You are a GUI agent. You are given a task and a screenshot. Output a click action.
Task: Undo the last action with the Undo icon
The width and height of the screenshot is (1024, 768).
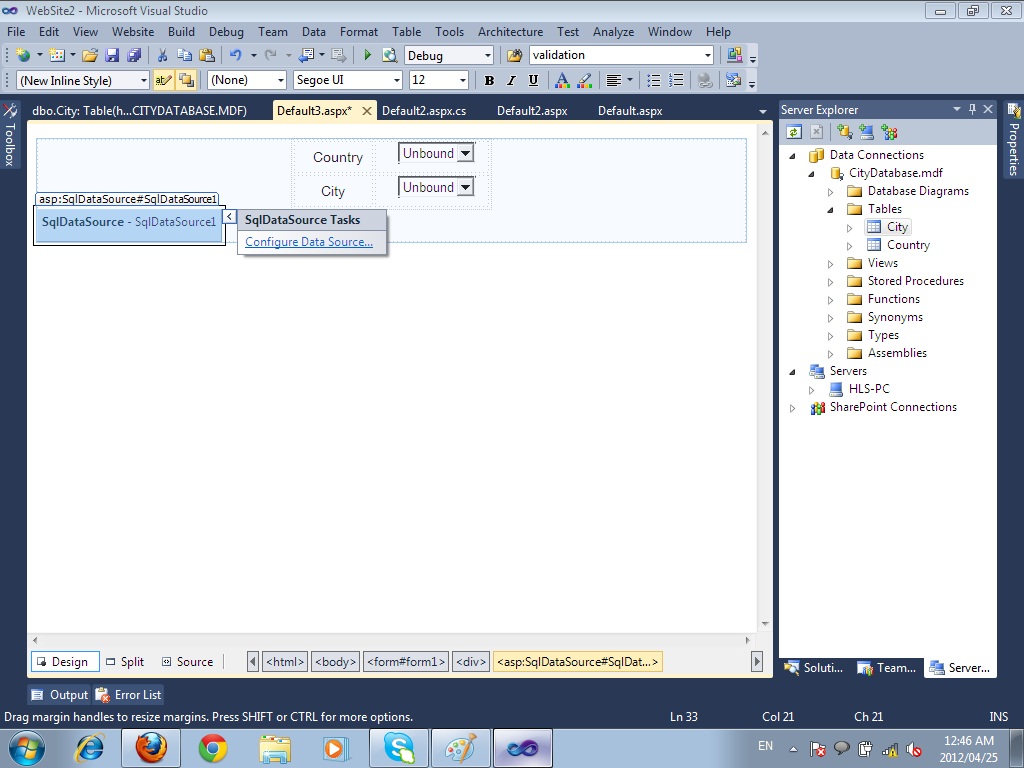click(236, 56)
